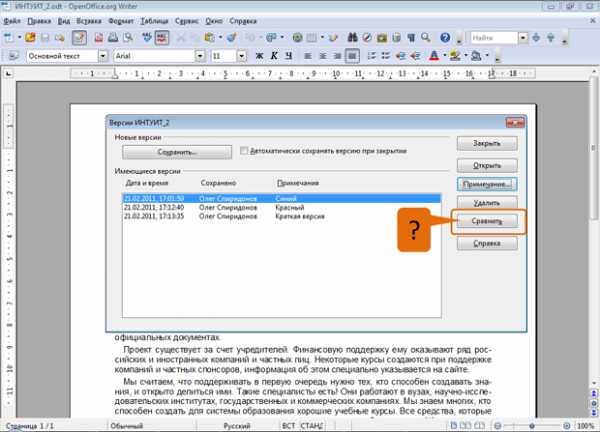600x432 pixels.
Task: Toggle the AutoSpellcheck icon
Action: click(162, 37)
